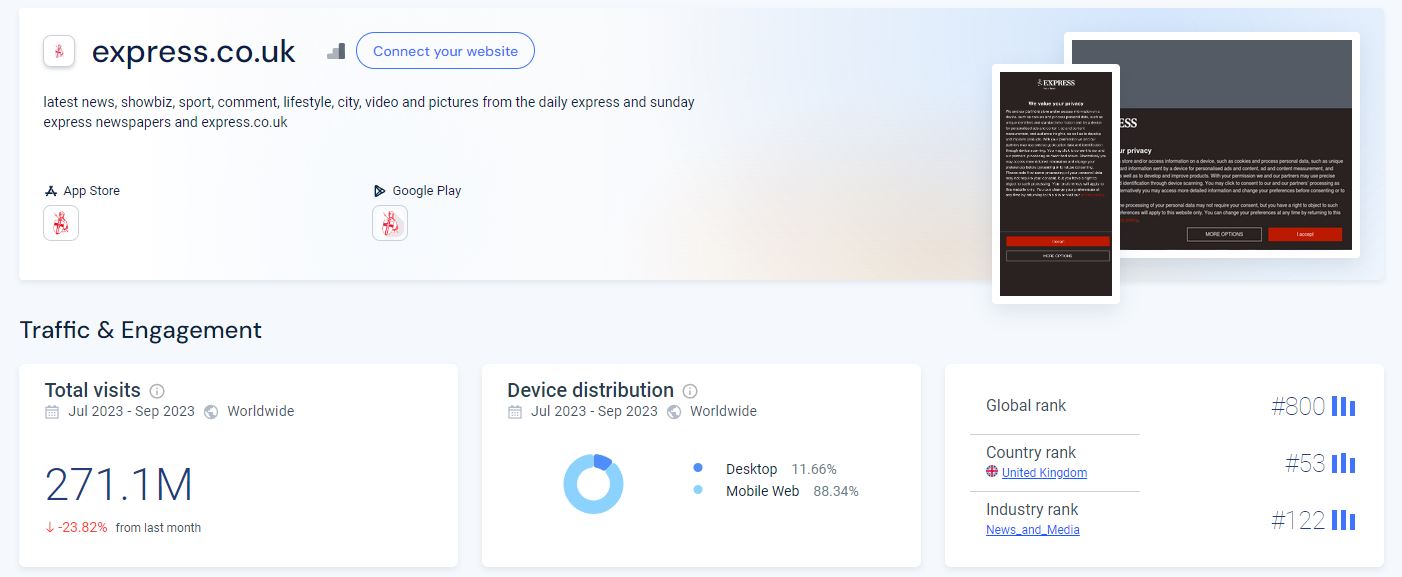Click the Industry rank #122 value

[1298, 520]
